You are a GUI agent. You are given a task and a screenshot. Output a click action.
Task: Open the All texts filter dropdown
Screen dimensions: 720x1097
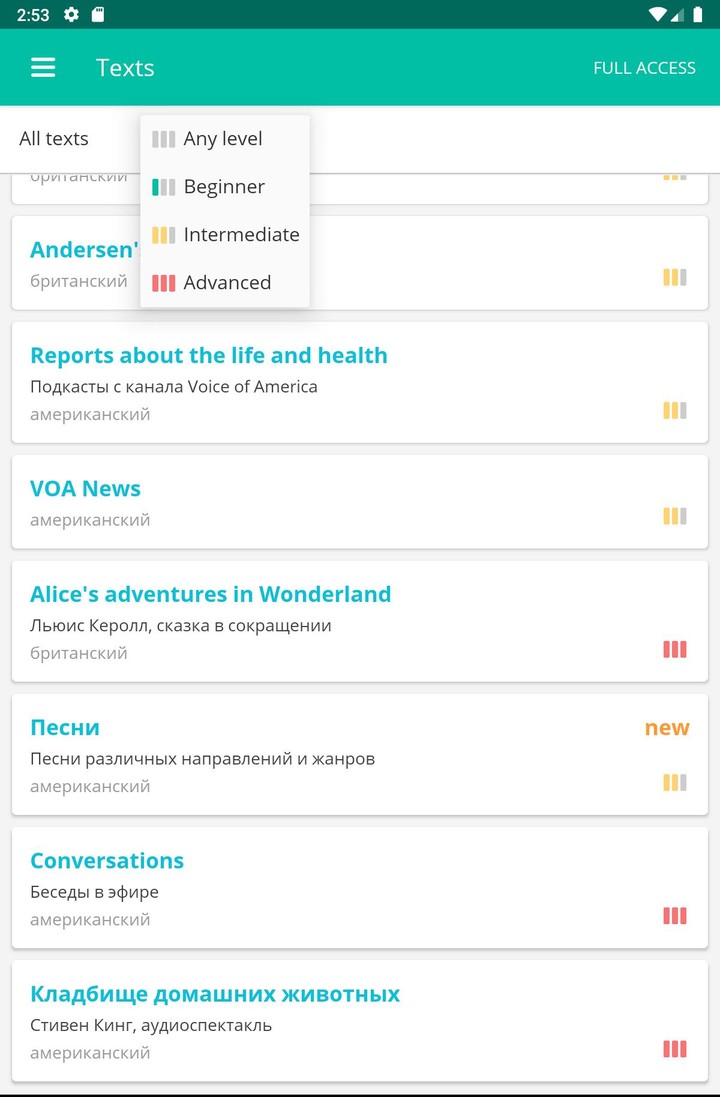[x=54, y=139]
